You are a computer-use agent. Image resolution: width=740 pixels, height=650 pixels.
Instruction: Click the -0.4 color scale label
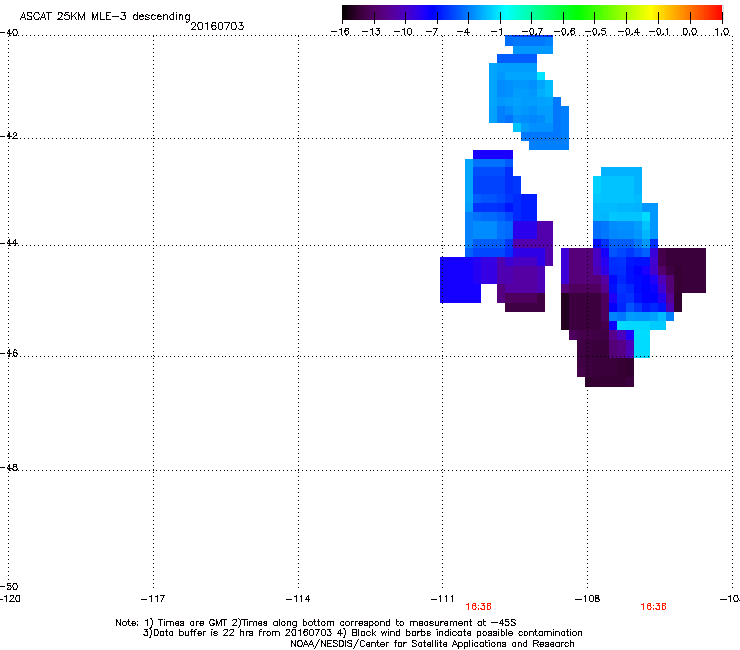[628, 32]
